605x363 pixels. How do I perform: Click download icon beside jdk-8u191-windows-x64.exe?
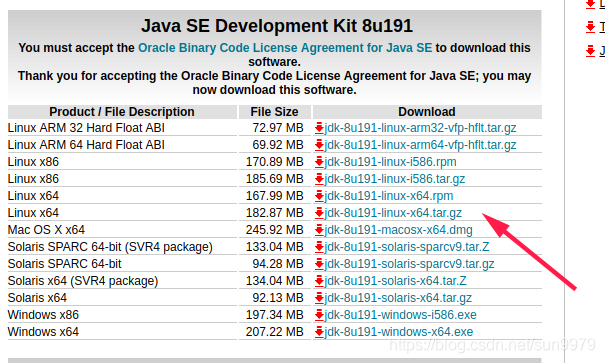tap(319, 331)
